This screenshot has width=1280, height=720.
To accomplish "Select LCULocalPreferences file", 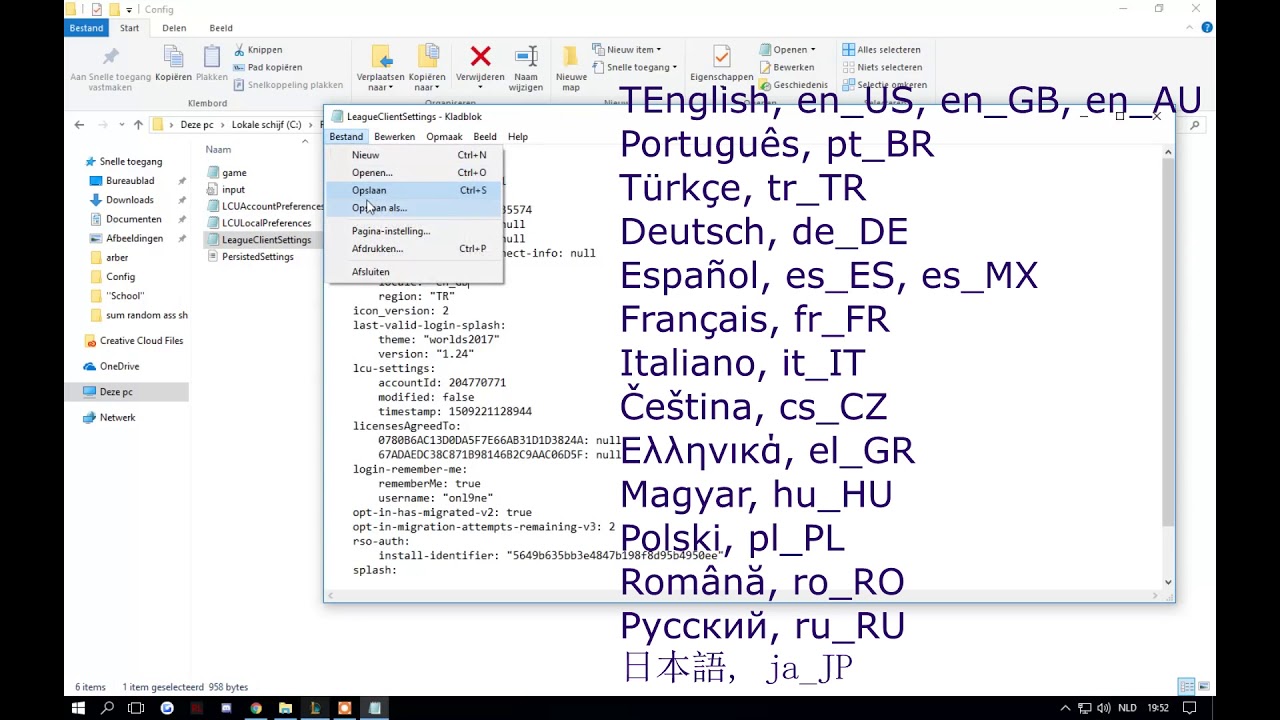I will click(265, 223).
